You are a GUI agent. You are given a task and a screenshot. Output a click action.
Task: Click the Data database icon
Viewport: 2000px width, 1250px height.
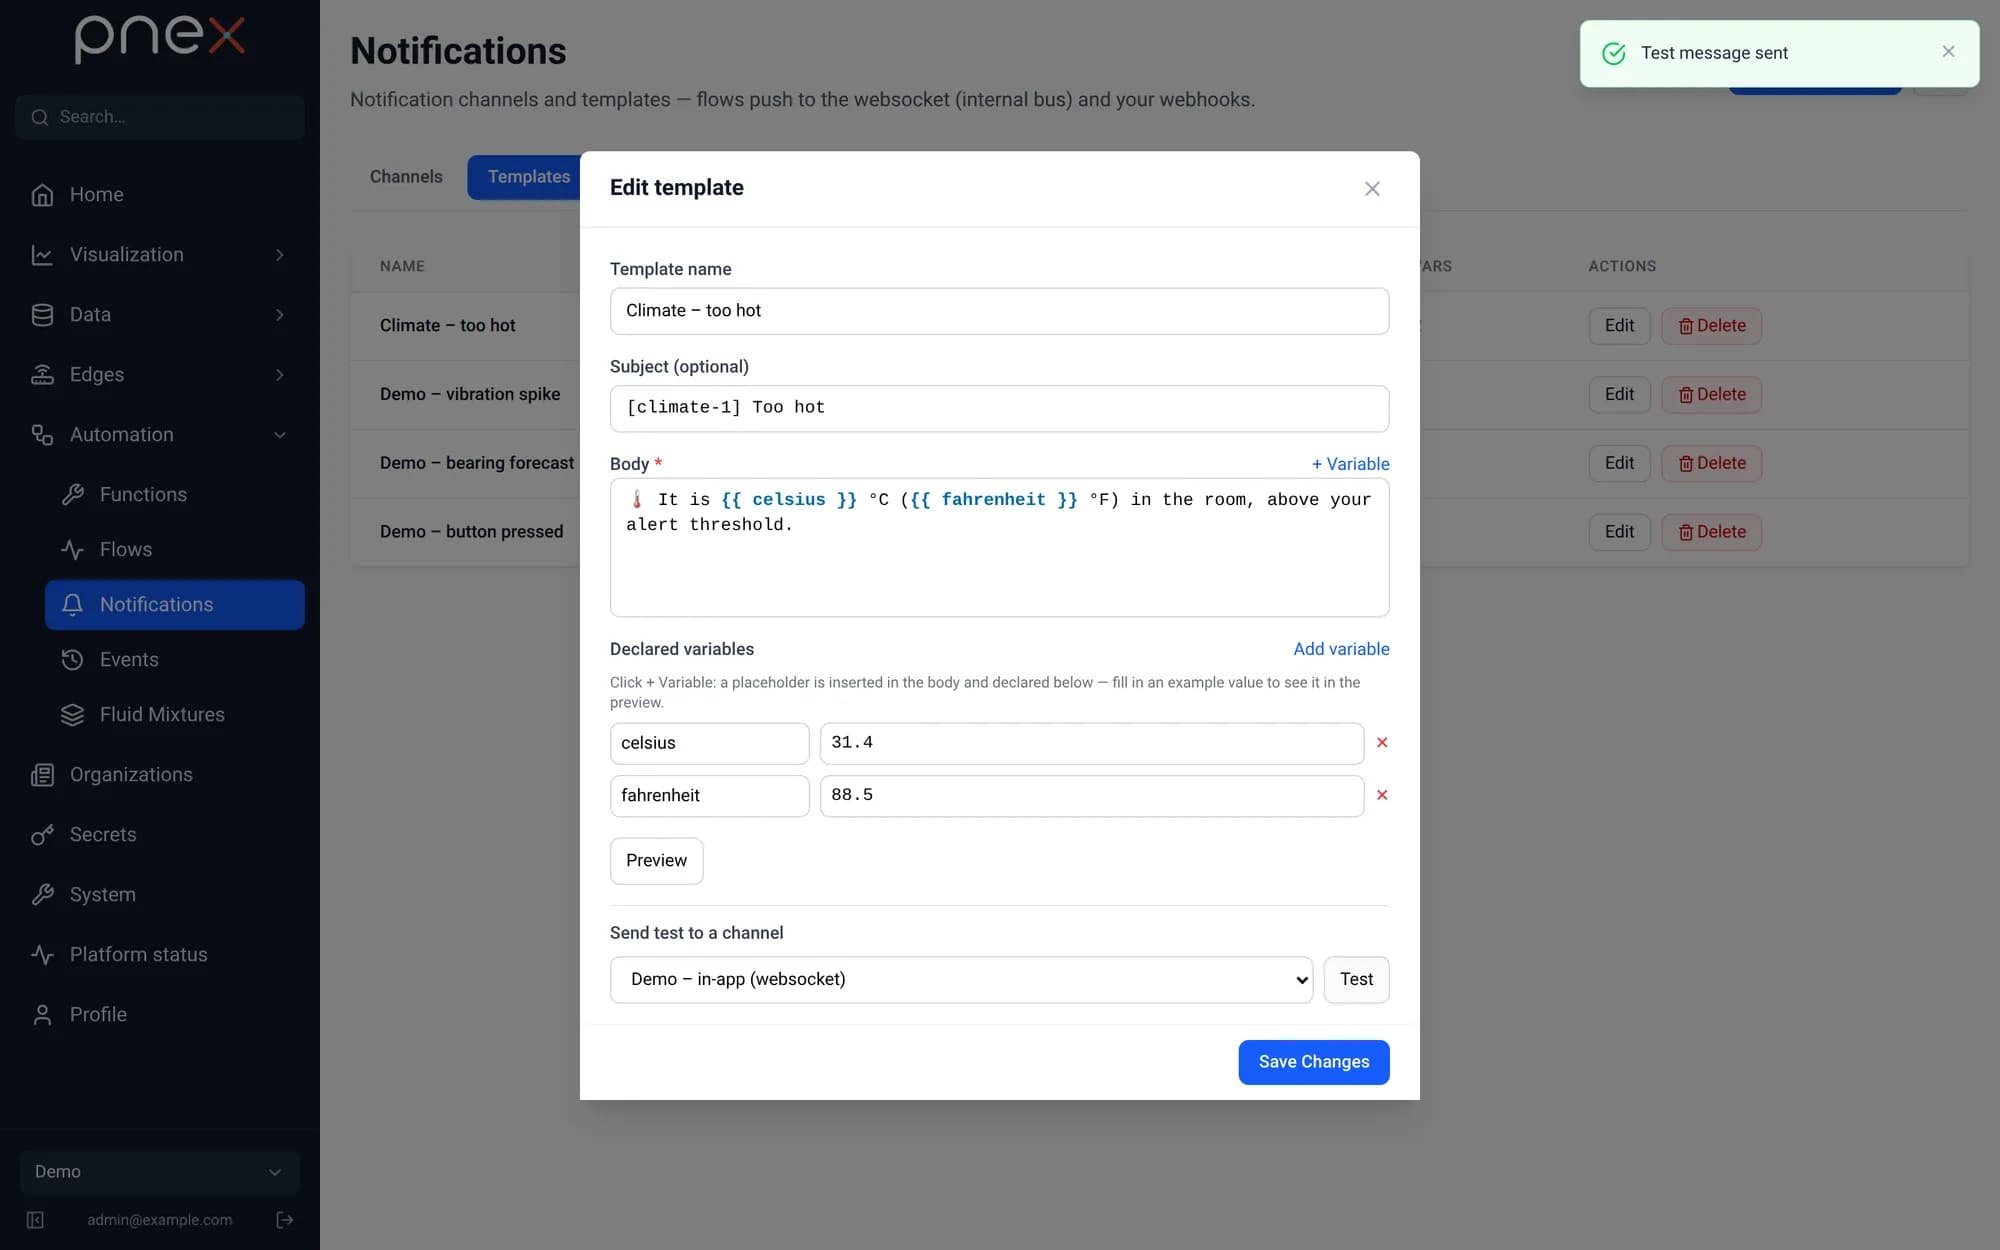point(42,315)
